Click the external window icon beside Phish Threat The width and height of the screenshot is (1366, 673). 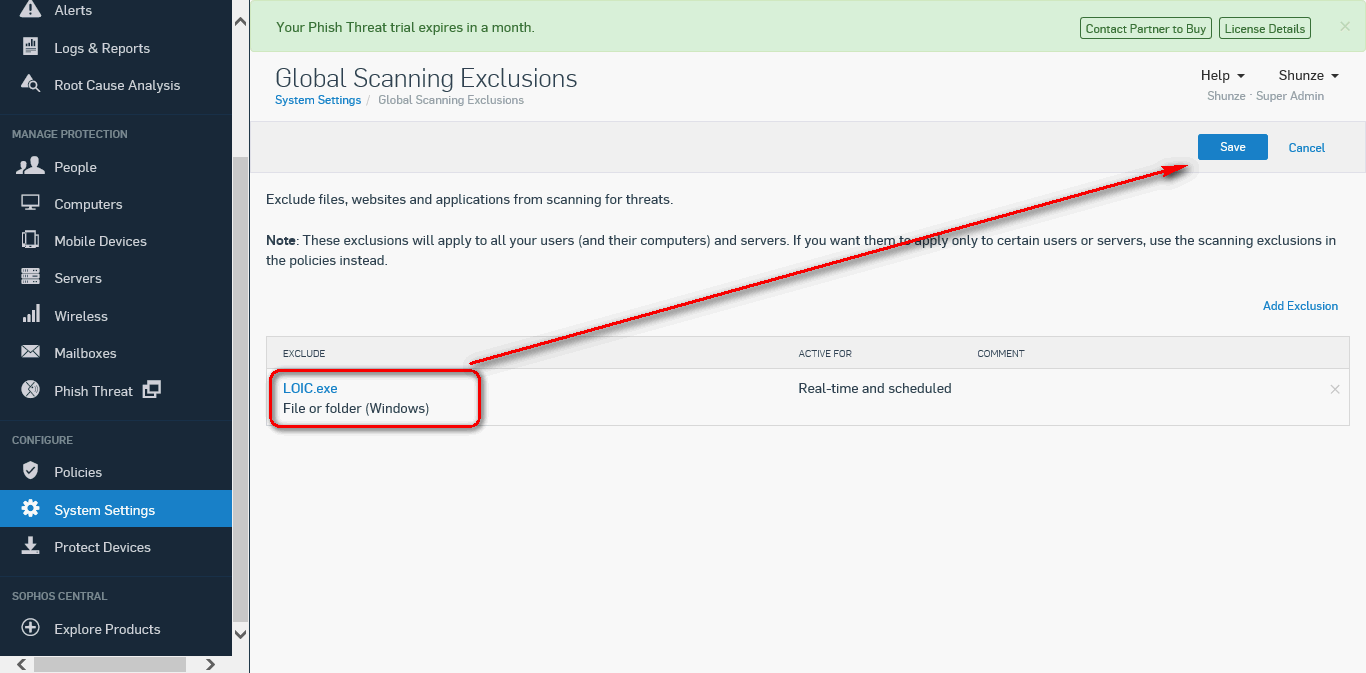tap(152, 390)
